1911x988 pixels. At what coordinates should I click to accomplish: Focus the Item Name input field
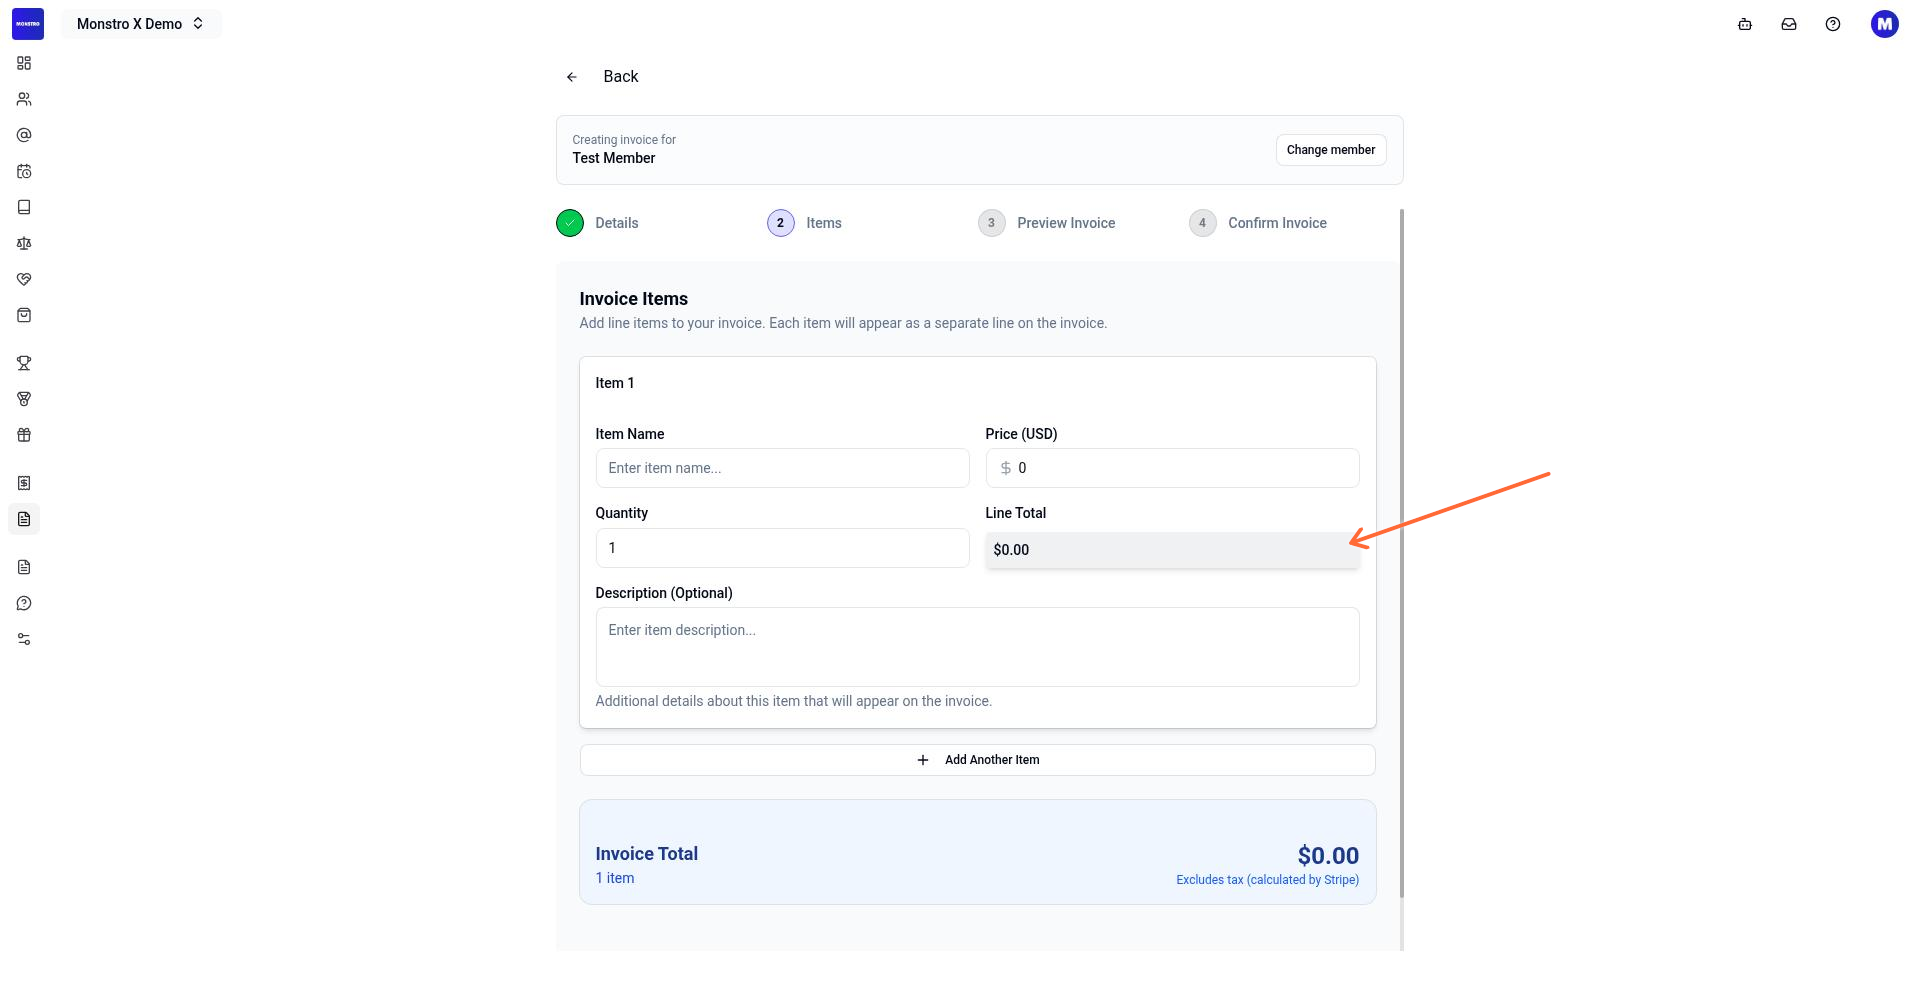click(783, 468)
